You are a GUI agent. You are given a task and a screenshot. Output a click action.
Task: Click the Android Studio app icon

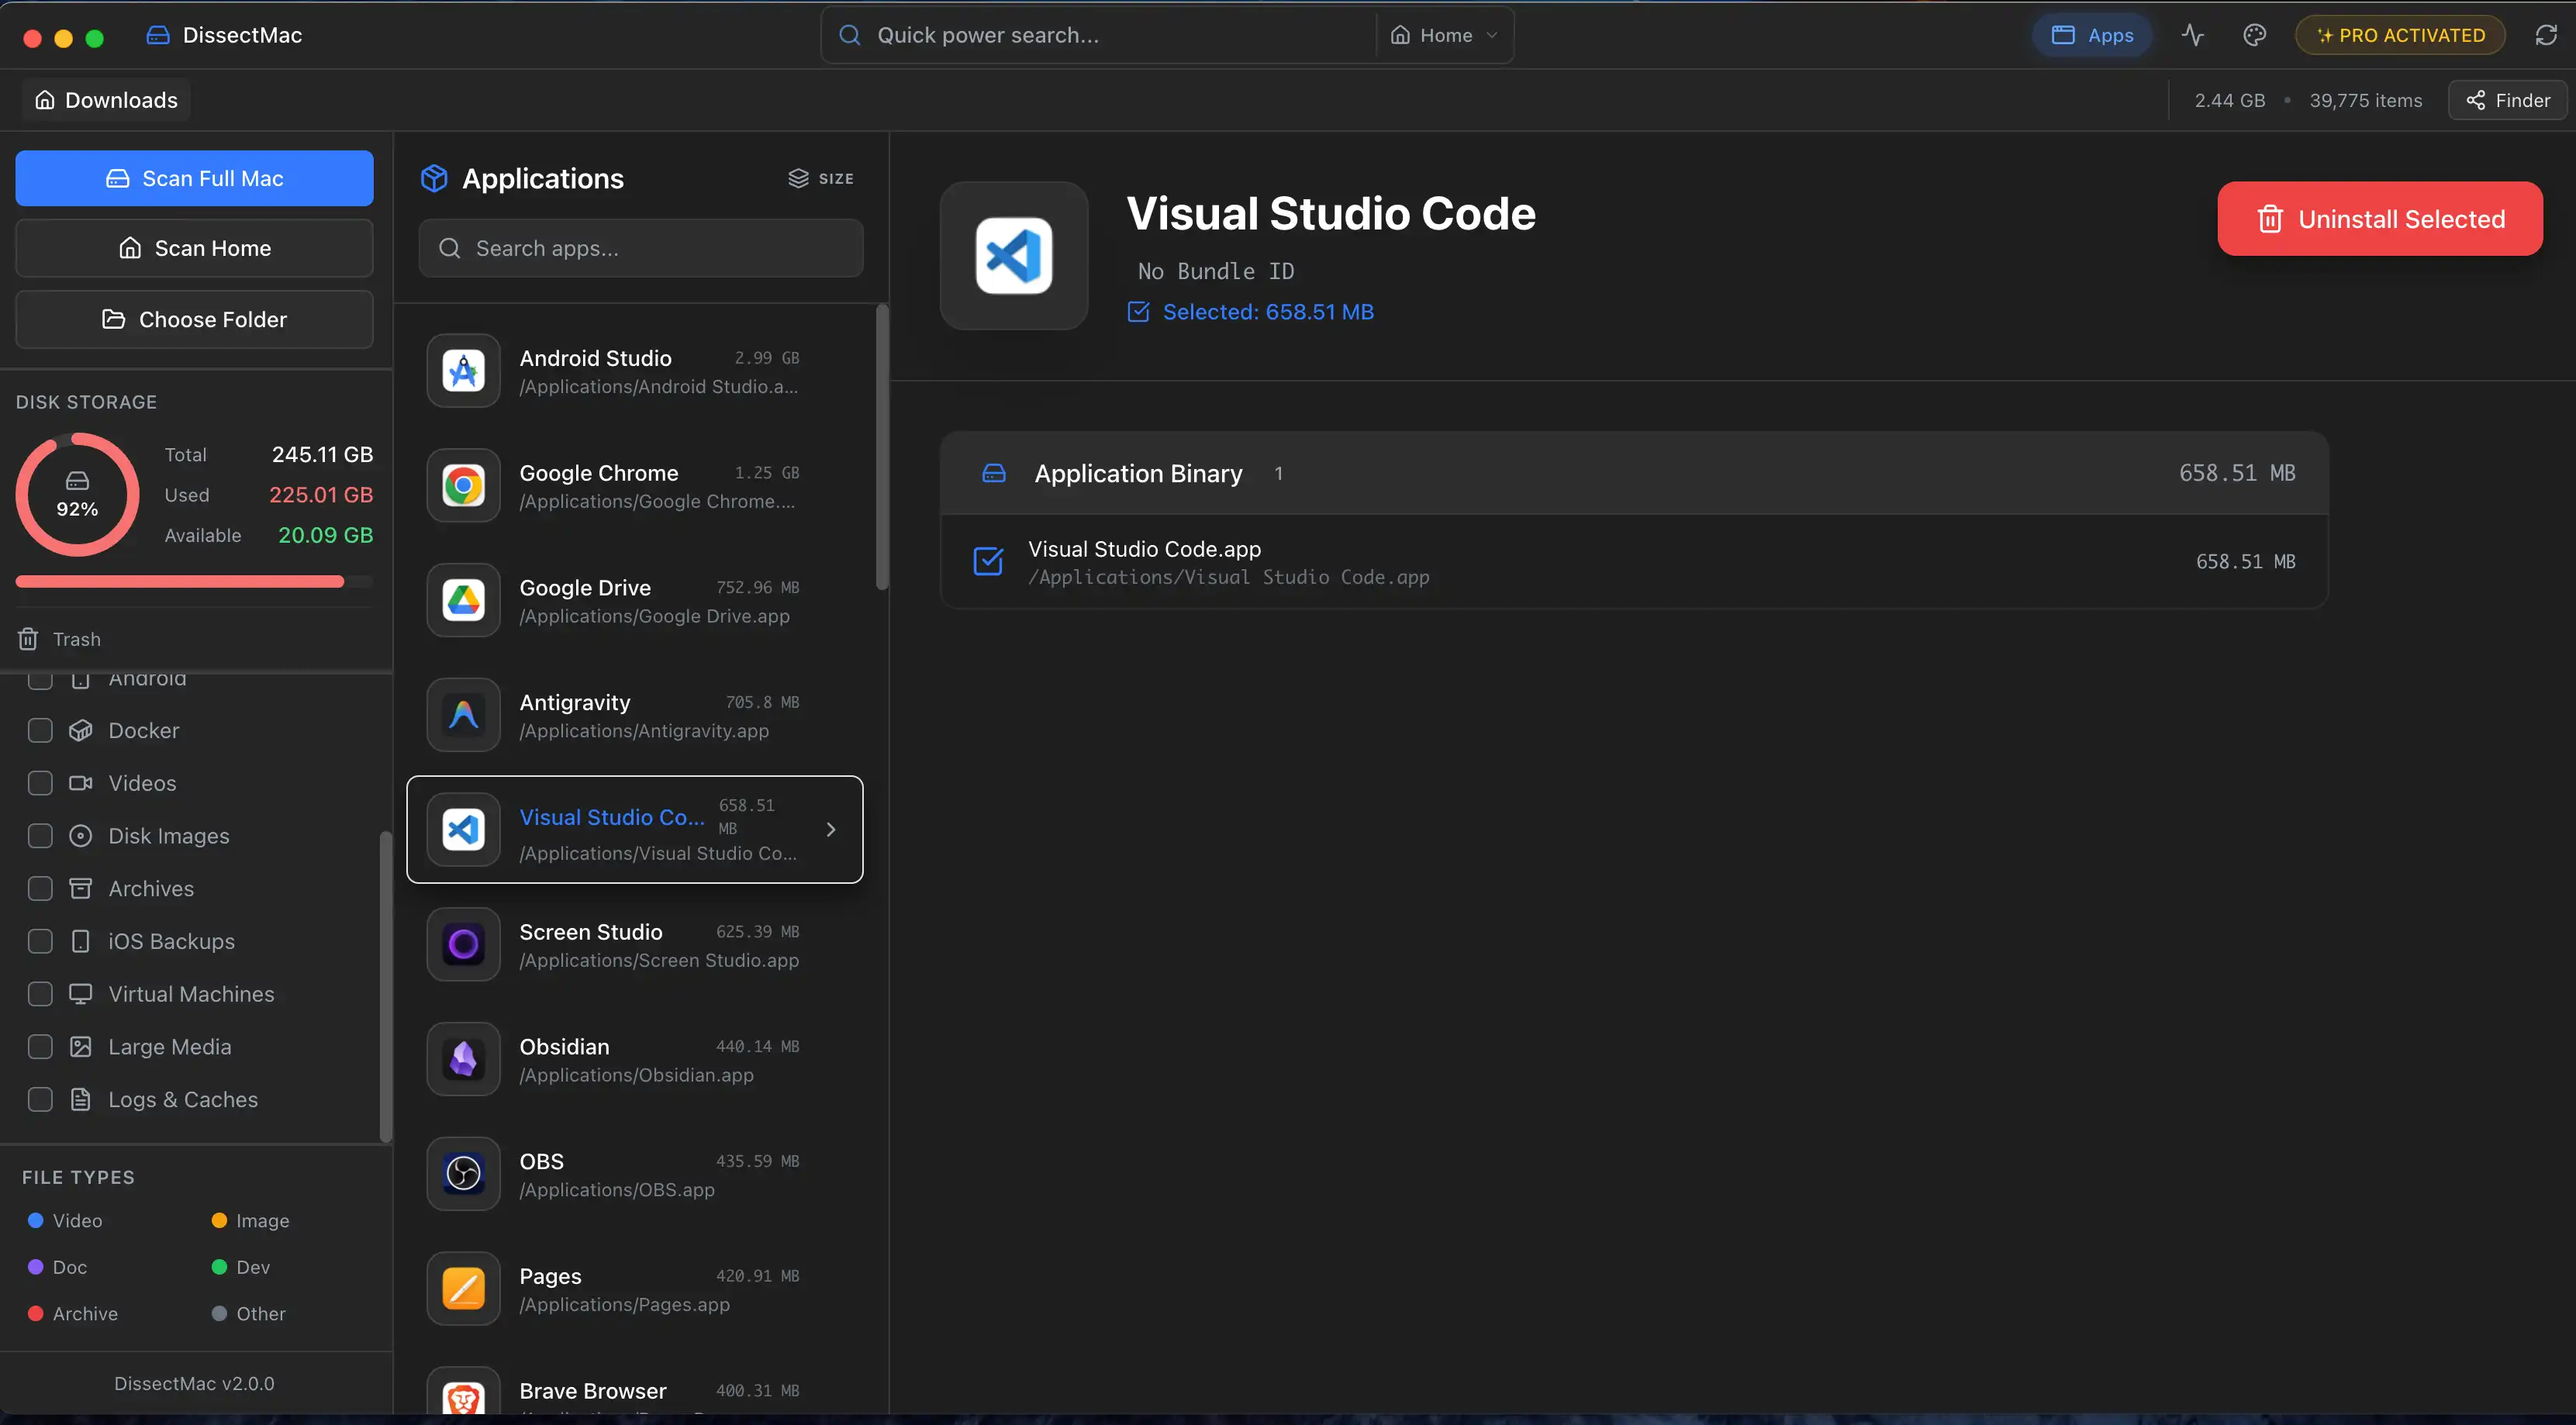[x=463, y=371]
